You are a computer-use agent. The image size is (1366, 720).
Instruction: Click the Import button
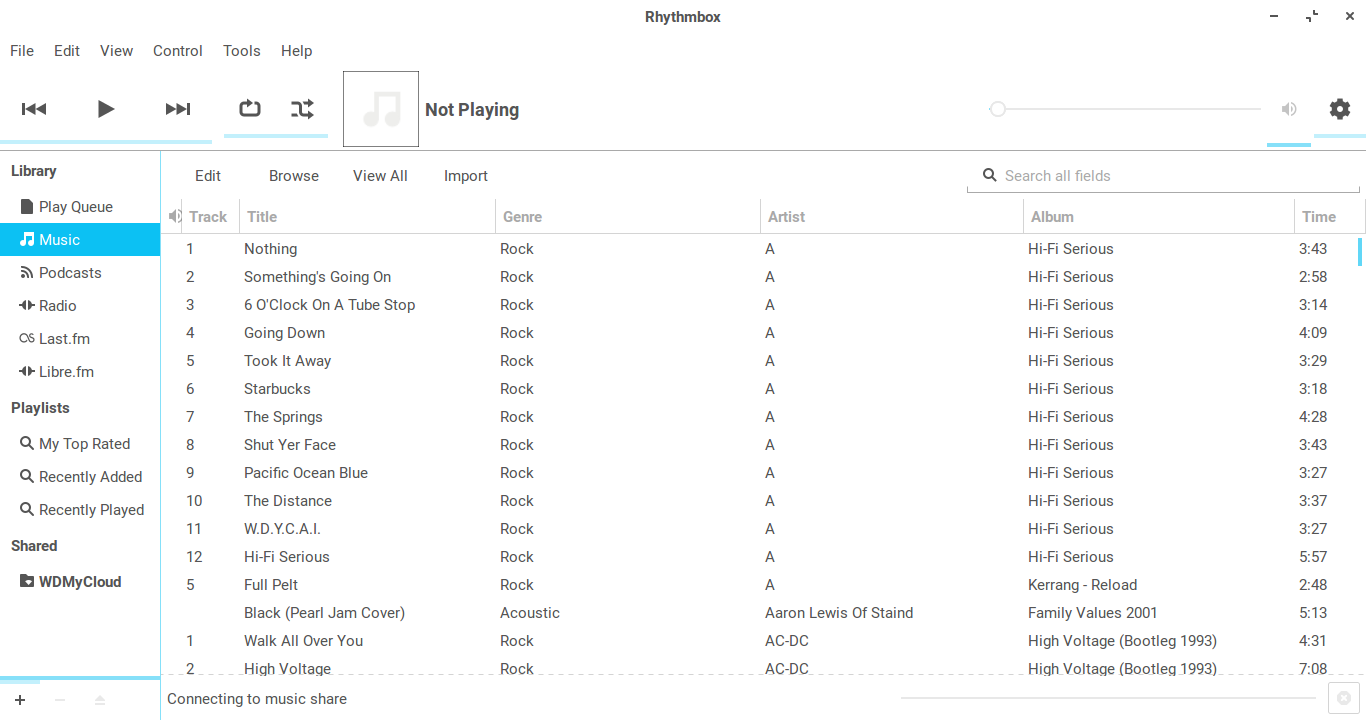point(466,176)
